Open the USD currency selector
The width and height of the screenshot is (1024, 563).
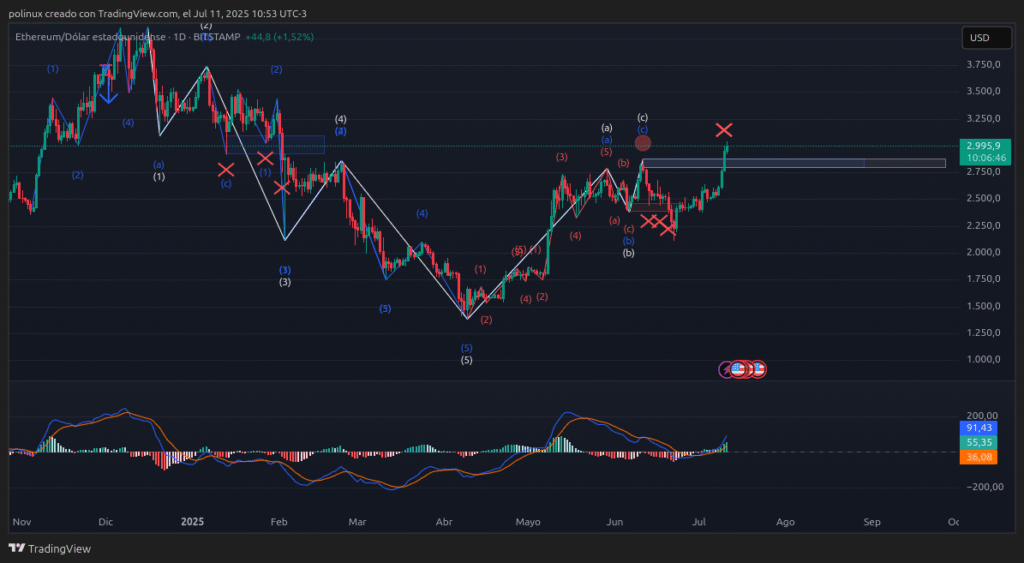(x=979, y=38)
